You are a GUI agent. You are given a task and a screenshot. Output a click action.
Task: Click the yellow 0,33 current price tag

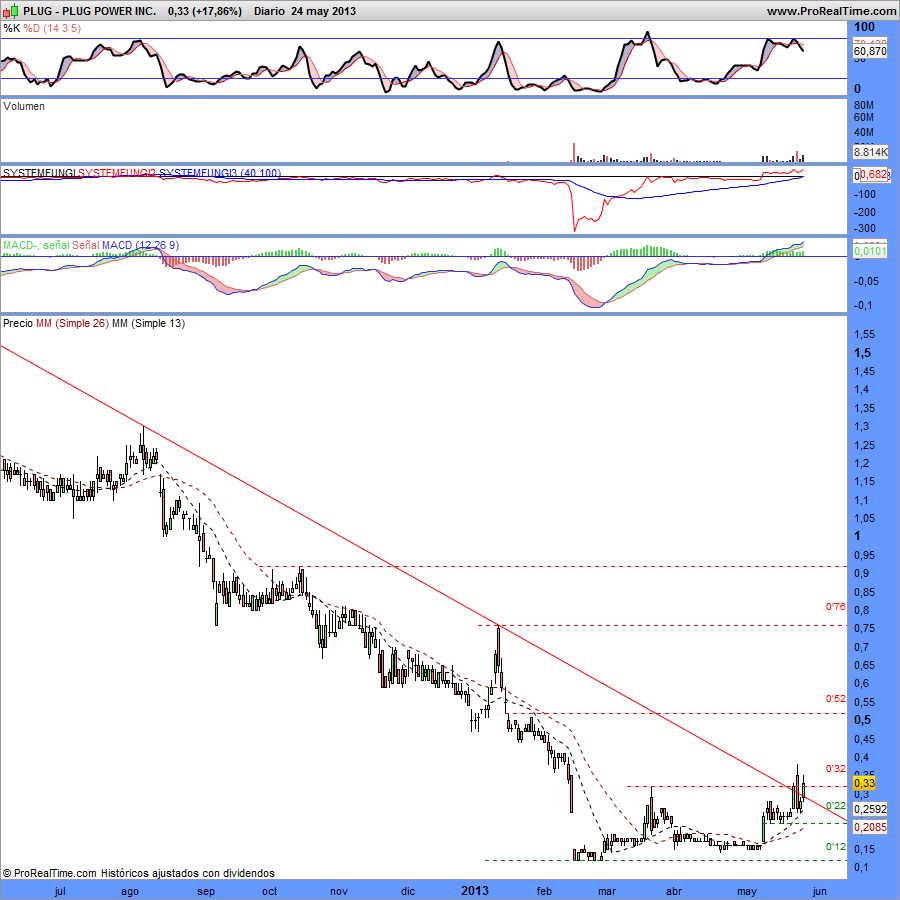(864, 783)
